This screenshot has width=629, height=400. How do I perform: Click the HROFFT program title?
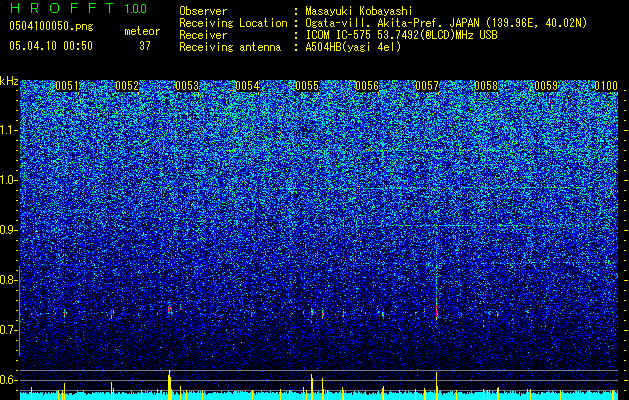coord(63,8)
